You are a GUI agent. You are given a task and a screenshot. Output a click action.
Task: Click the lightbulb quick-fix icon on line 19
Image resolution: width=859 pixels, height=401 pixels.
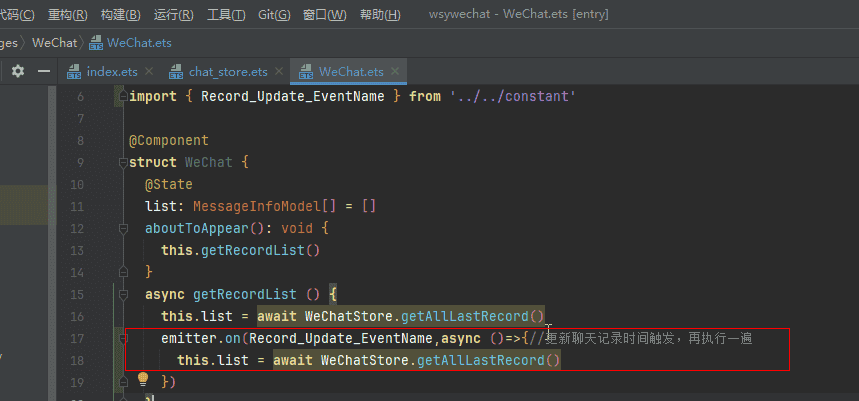click(x=143, y=378)
